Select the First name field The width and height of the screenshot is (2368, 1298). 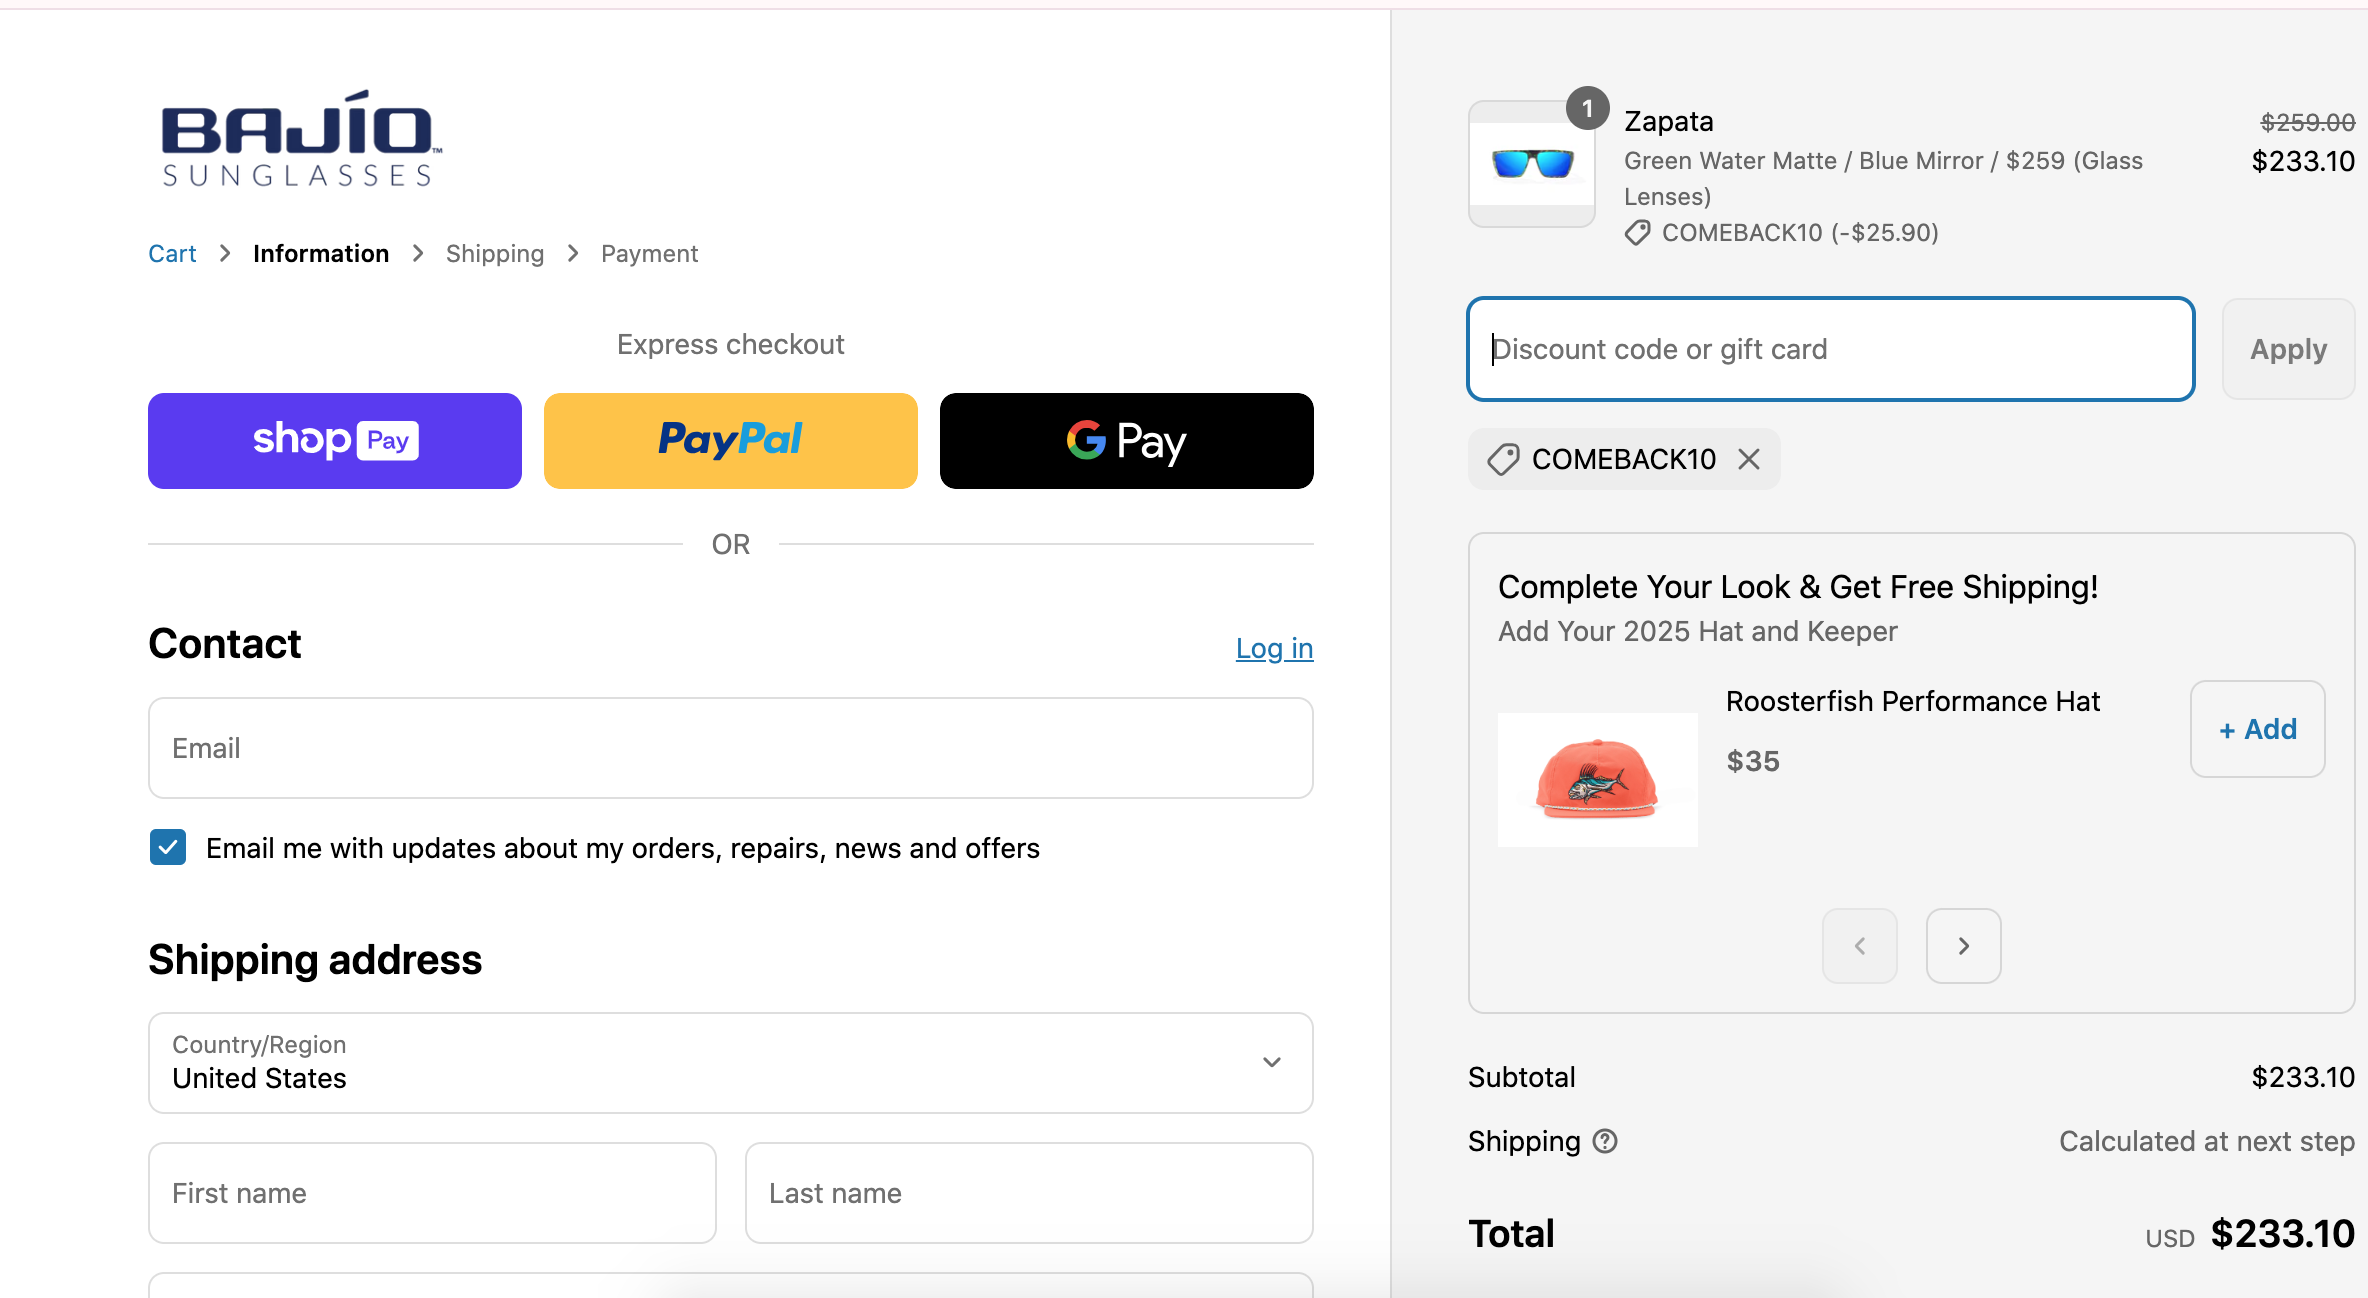[431, 1192]
